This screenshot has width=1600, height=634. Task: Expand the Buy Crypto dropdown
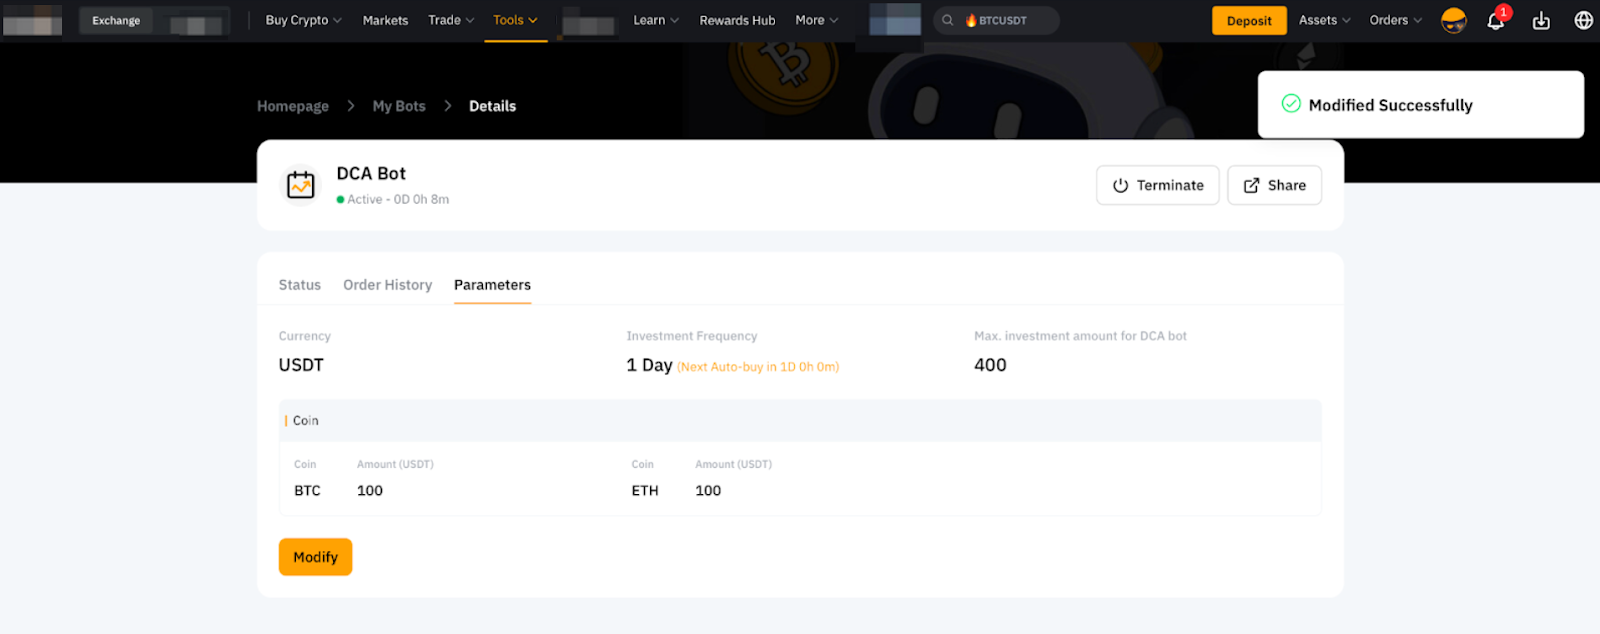(x=303, y=20)
